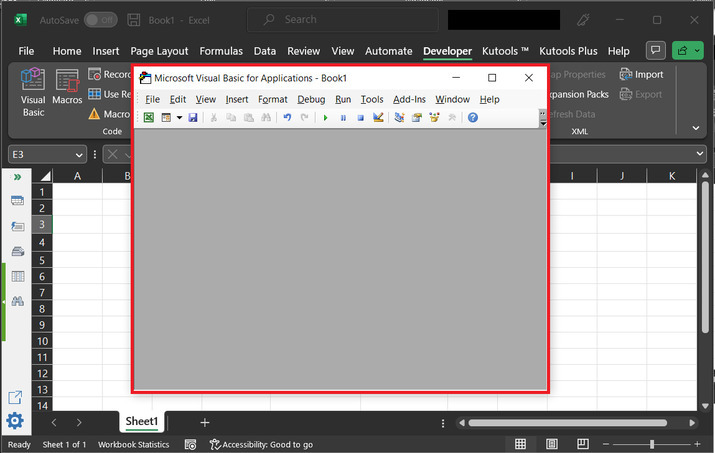
Task: Click Toolbox icon in VBA toolbar
Action: tap(452, 118)
